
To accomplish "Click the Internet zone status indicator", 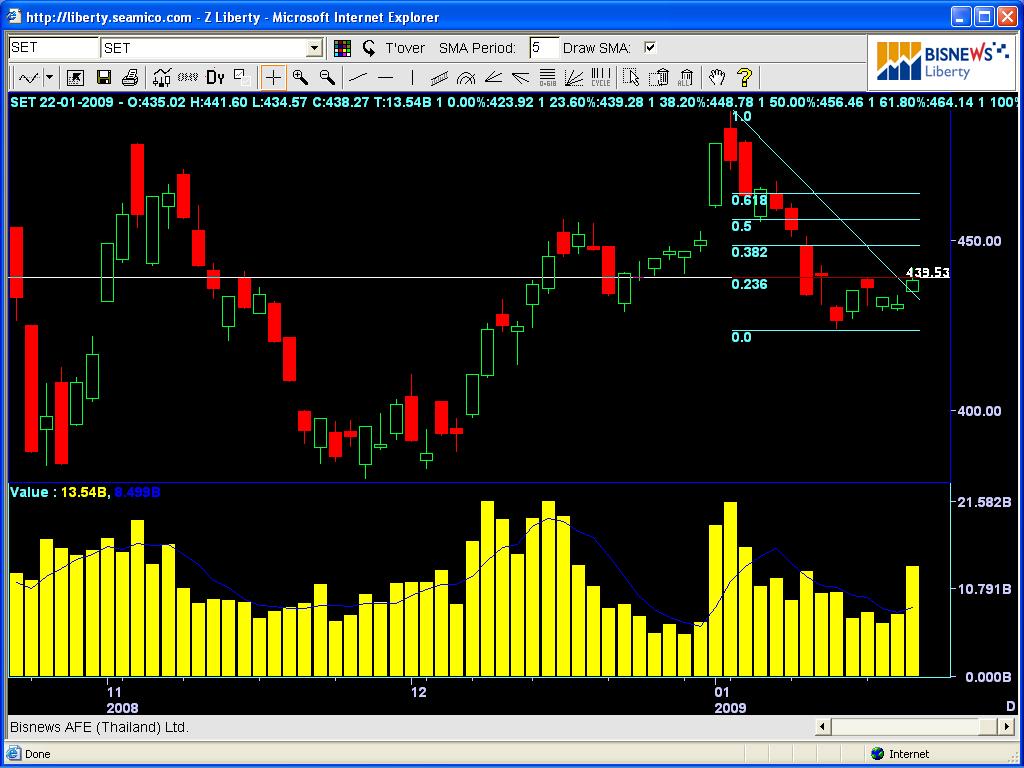I will [901, 754].
